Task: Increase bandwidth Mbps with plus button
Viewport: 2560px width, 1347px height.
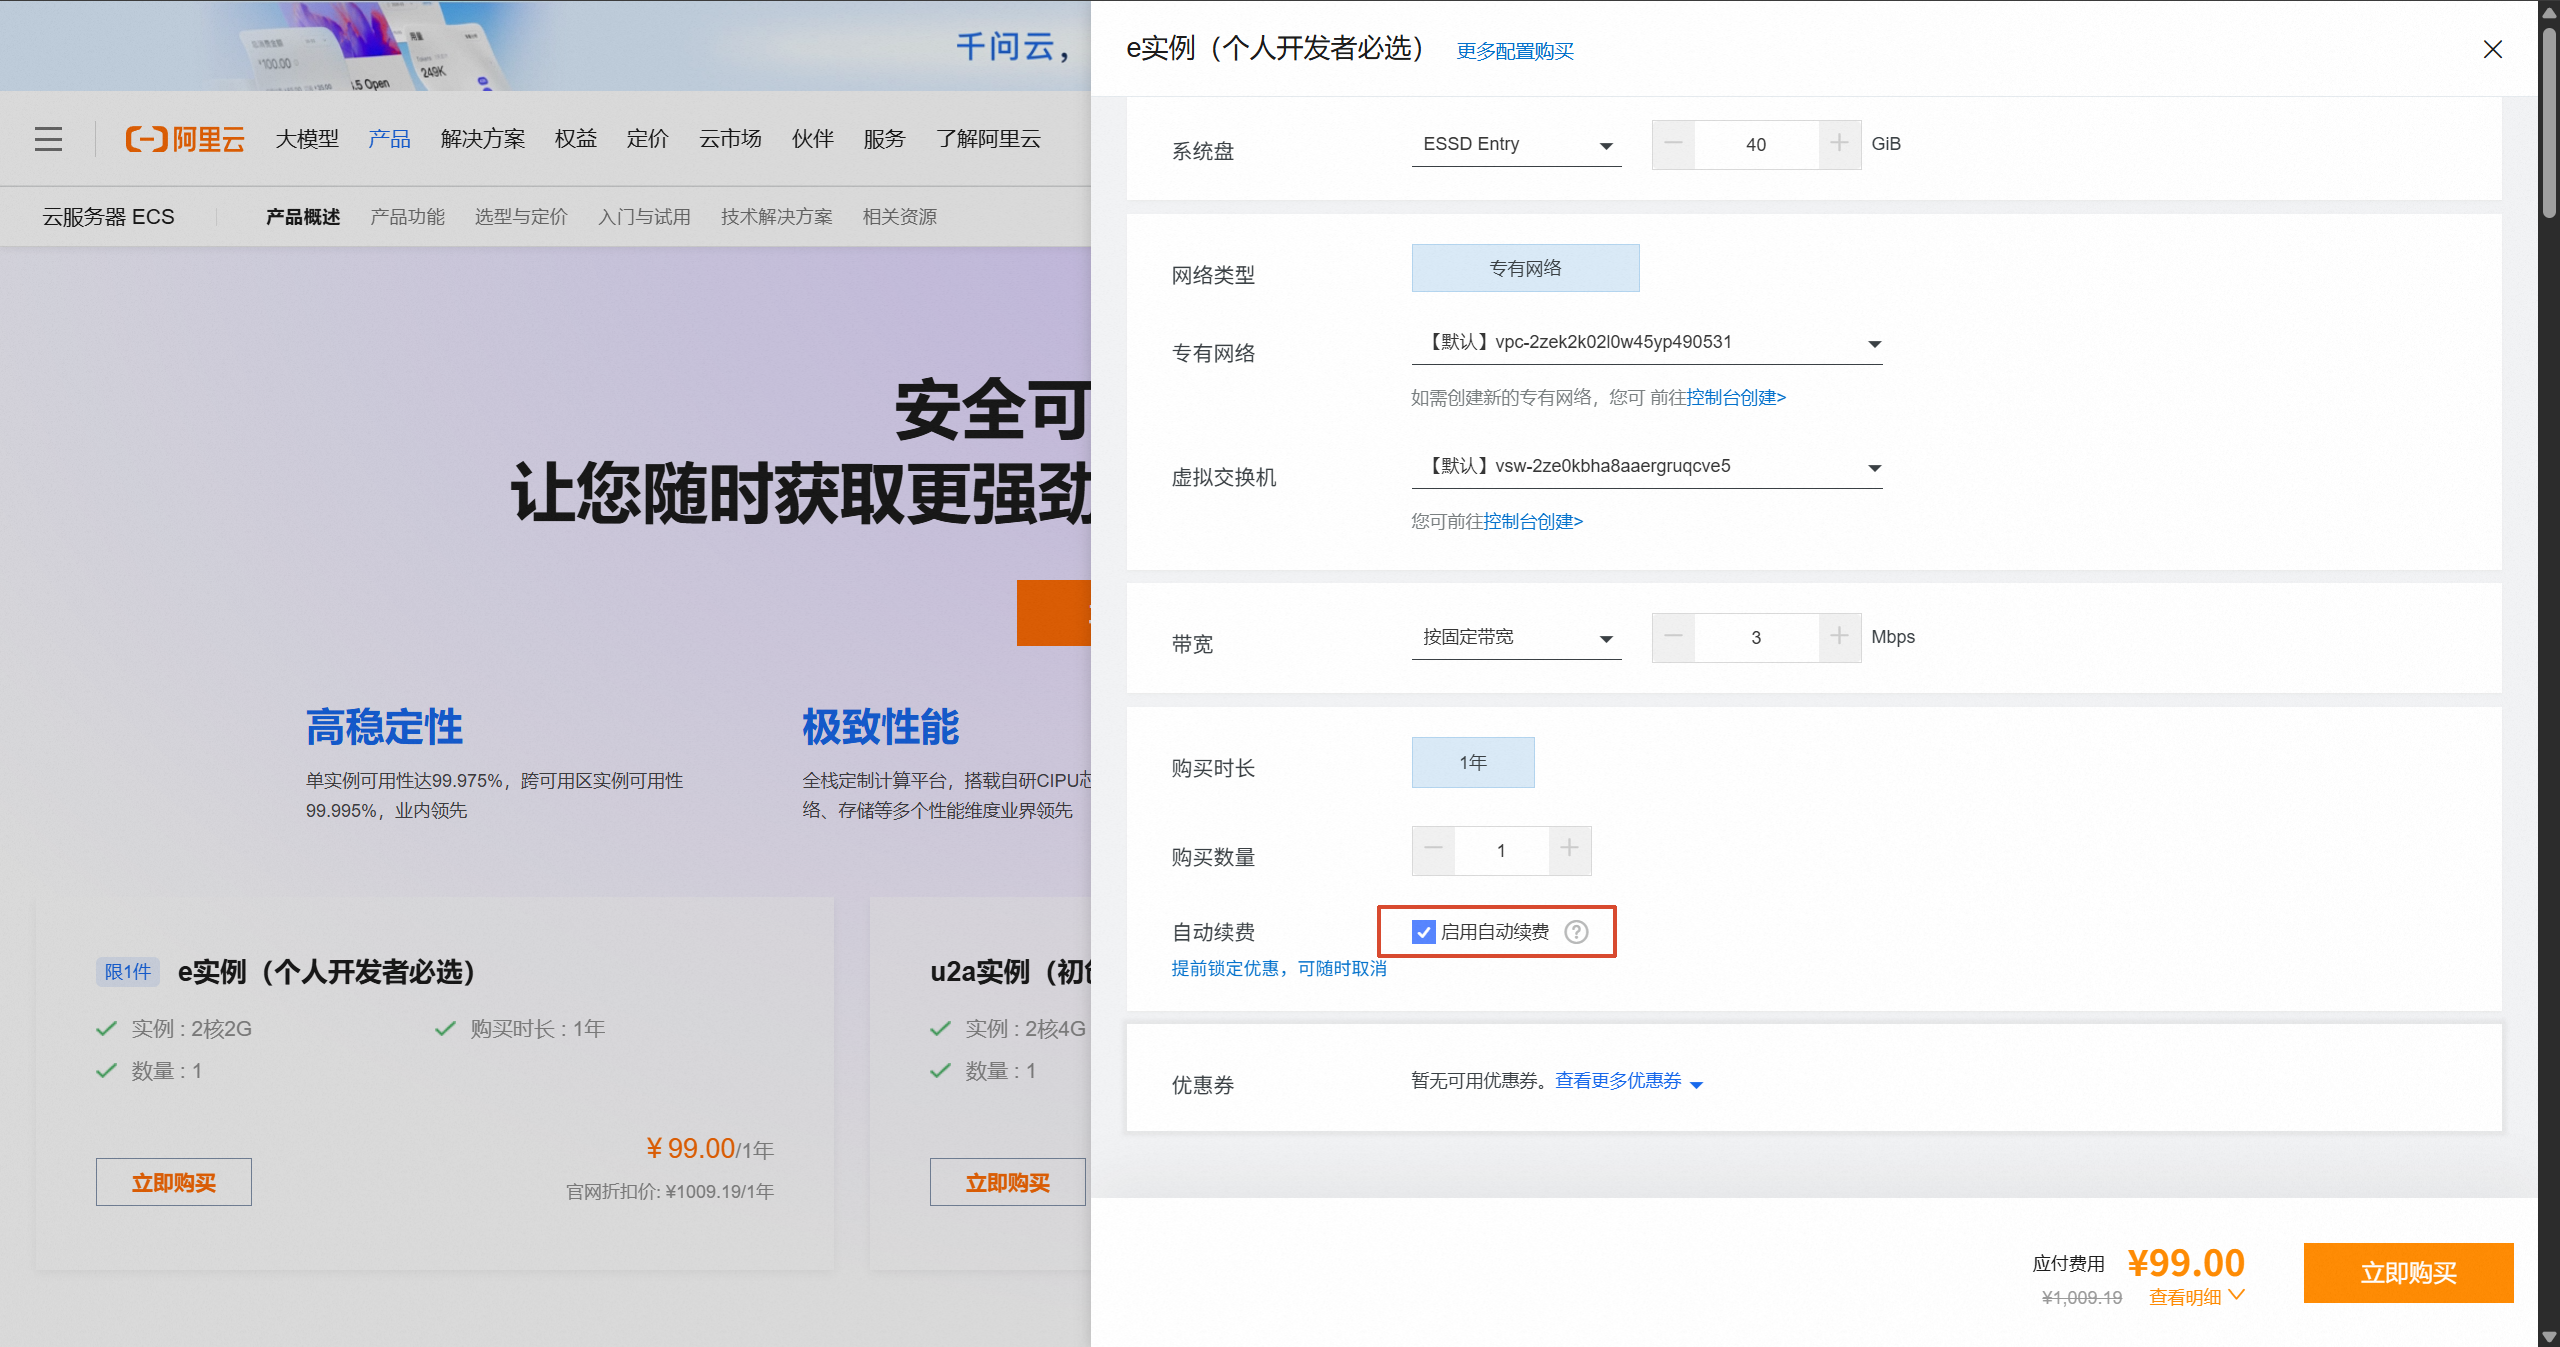Action: [1839, 637]
